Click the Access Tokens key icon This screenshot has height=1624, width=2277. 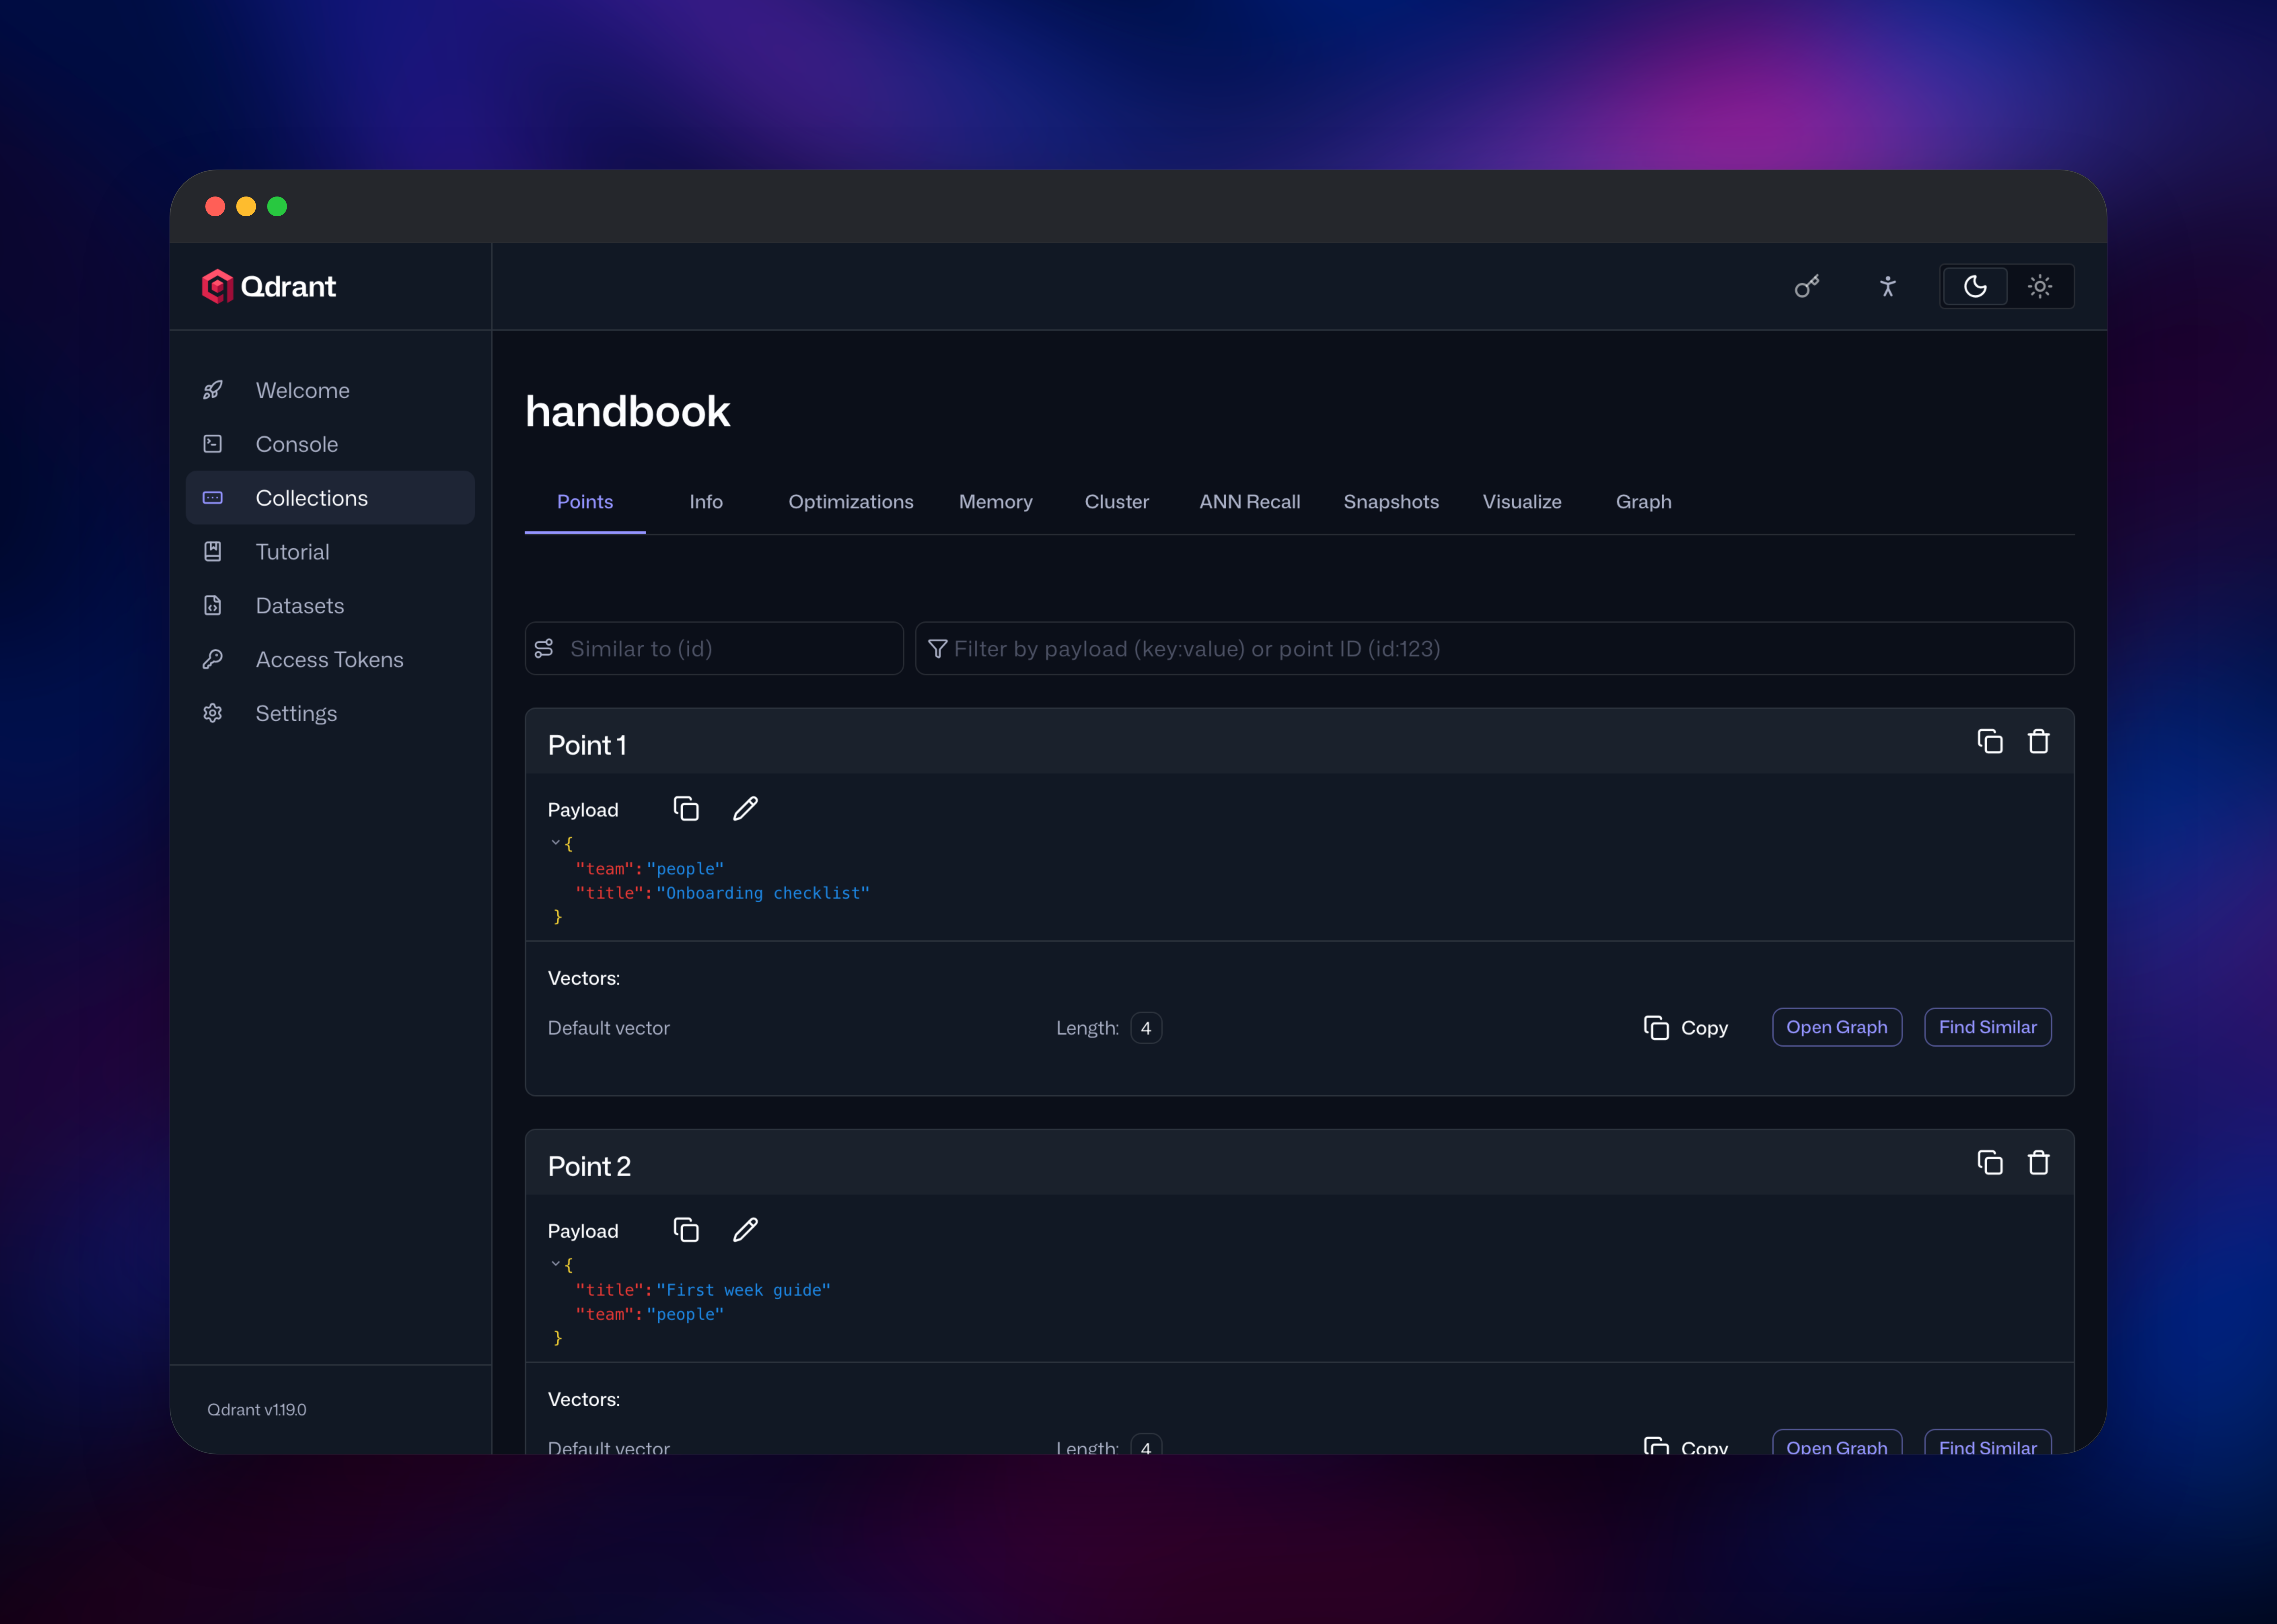(x=213, y=660)
